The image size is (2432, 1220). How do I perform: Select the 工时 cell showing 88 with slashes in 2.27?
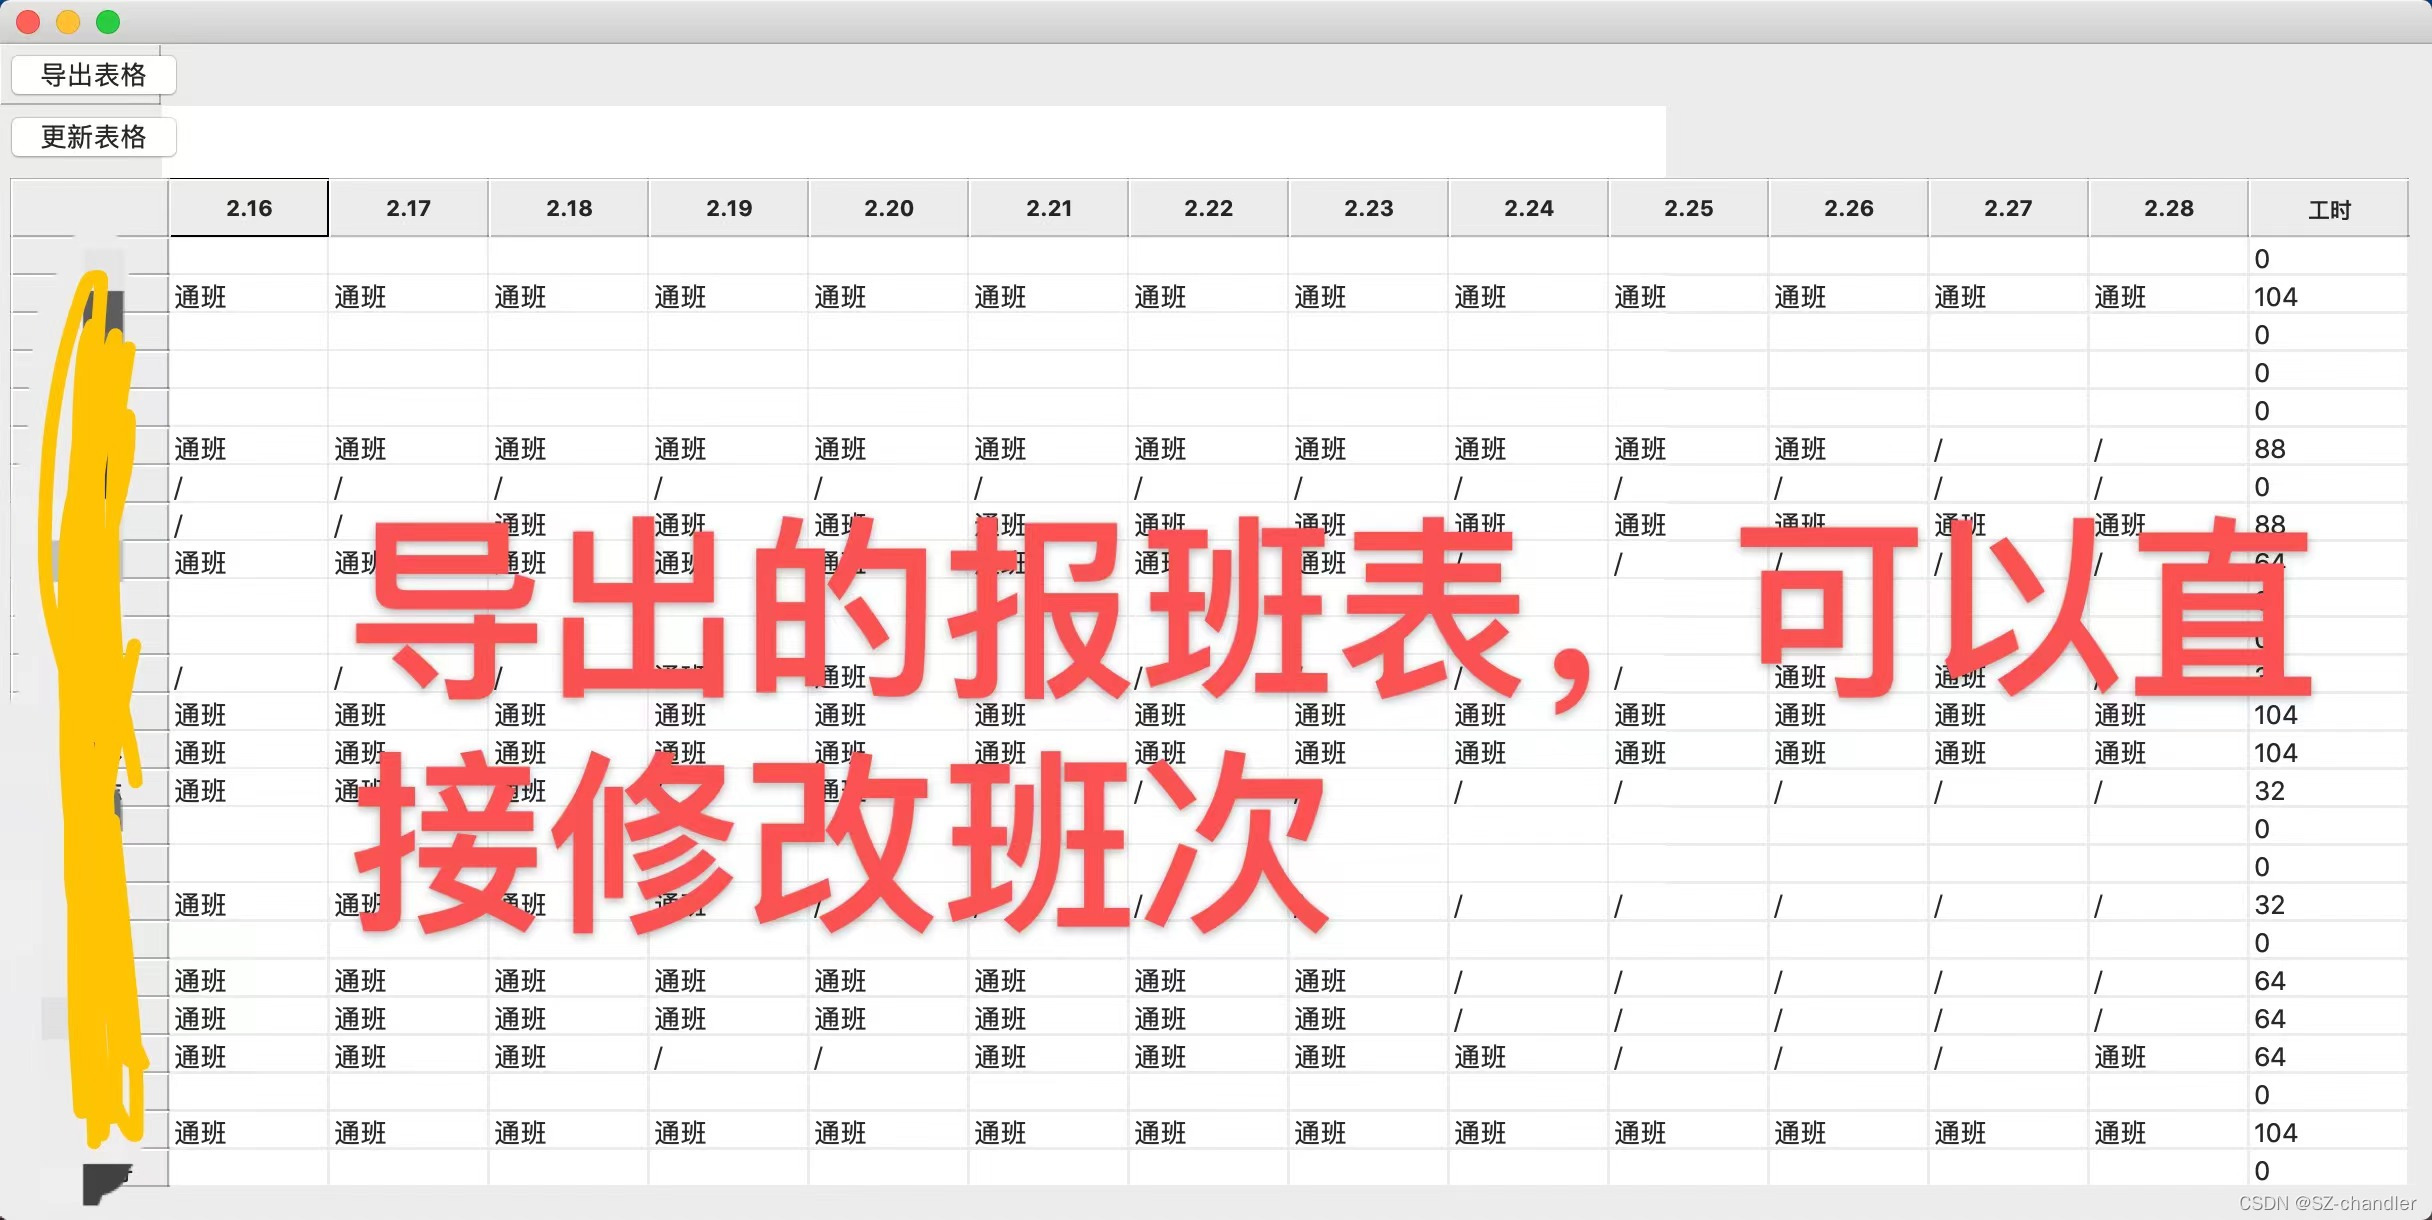[x=2328, y=449]
